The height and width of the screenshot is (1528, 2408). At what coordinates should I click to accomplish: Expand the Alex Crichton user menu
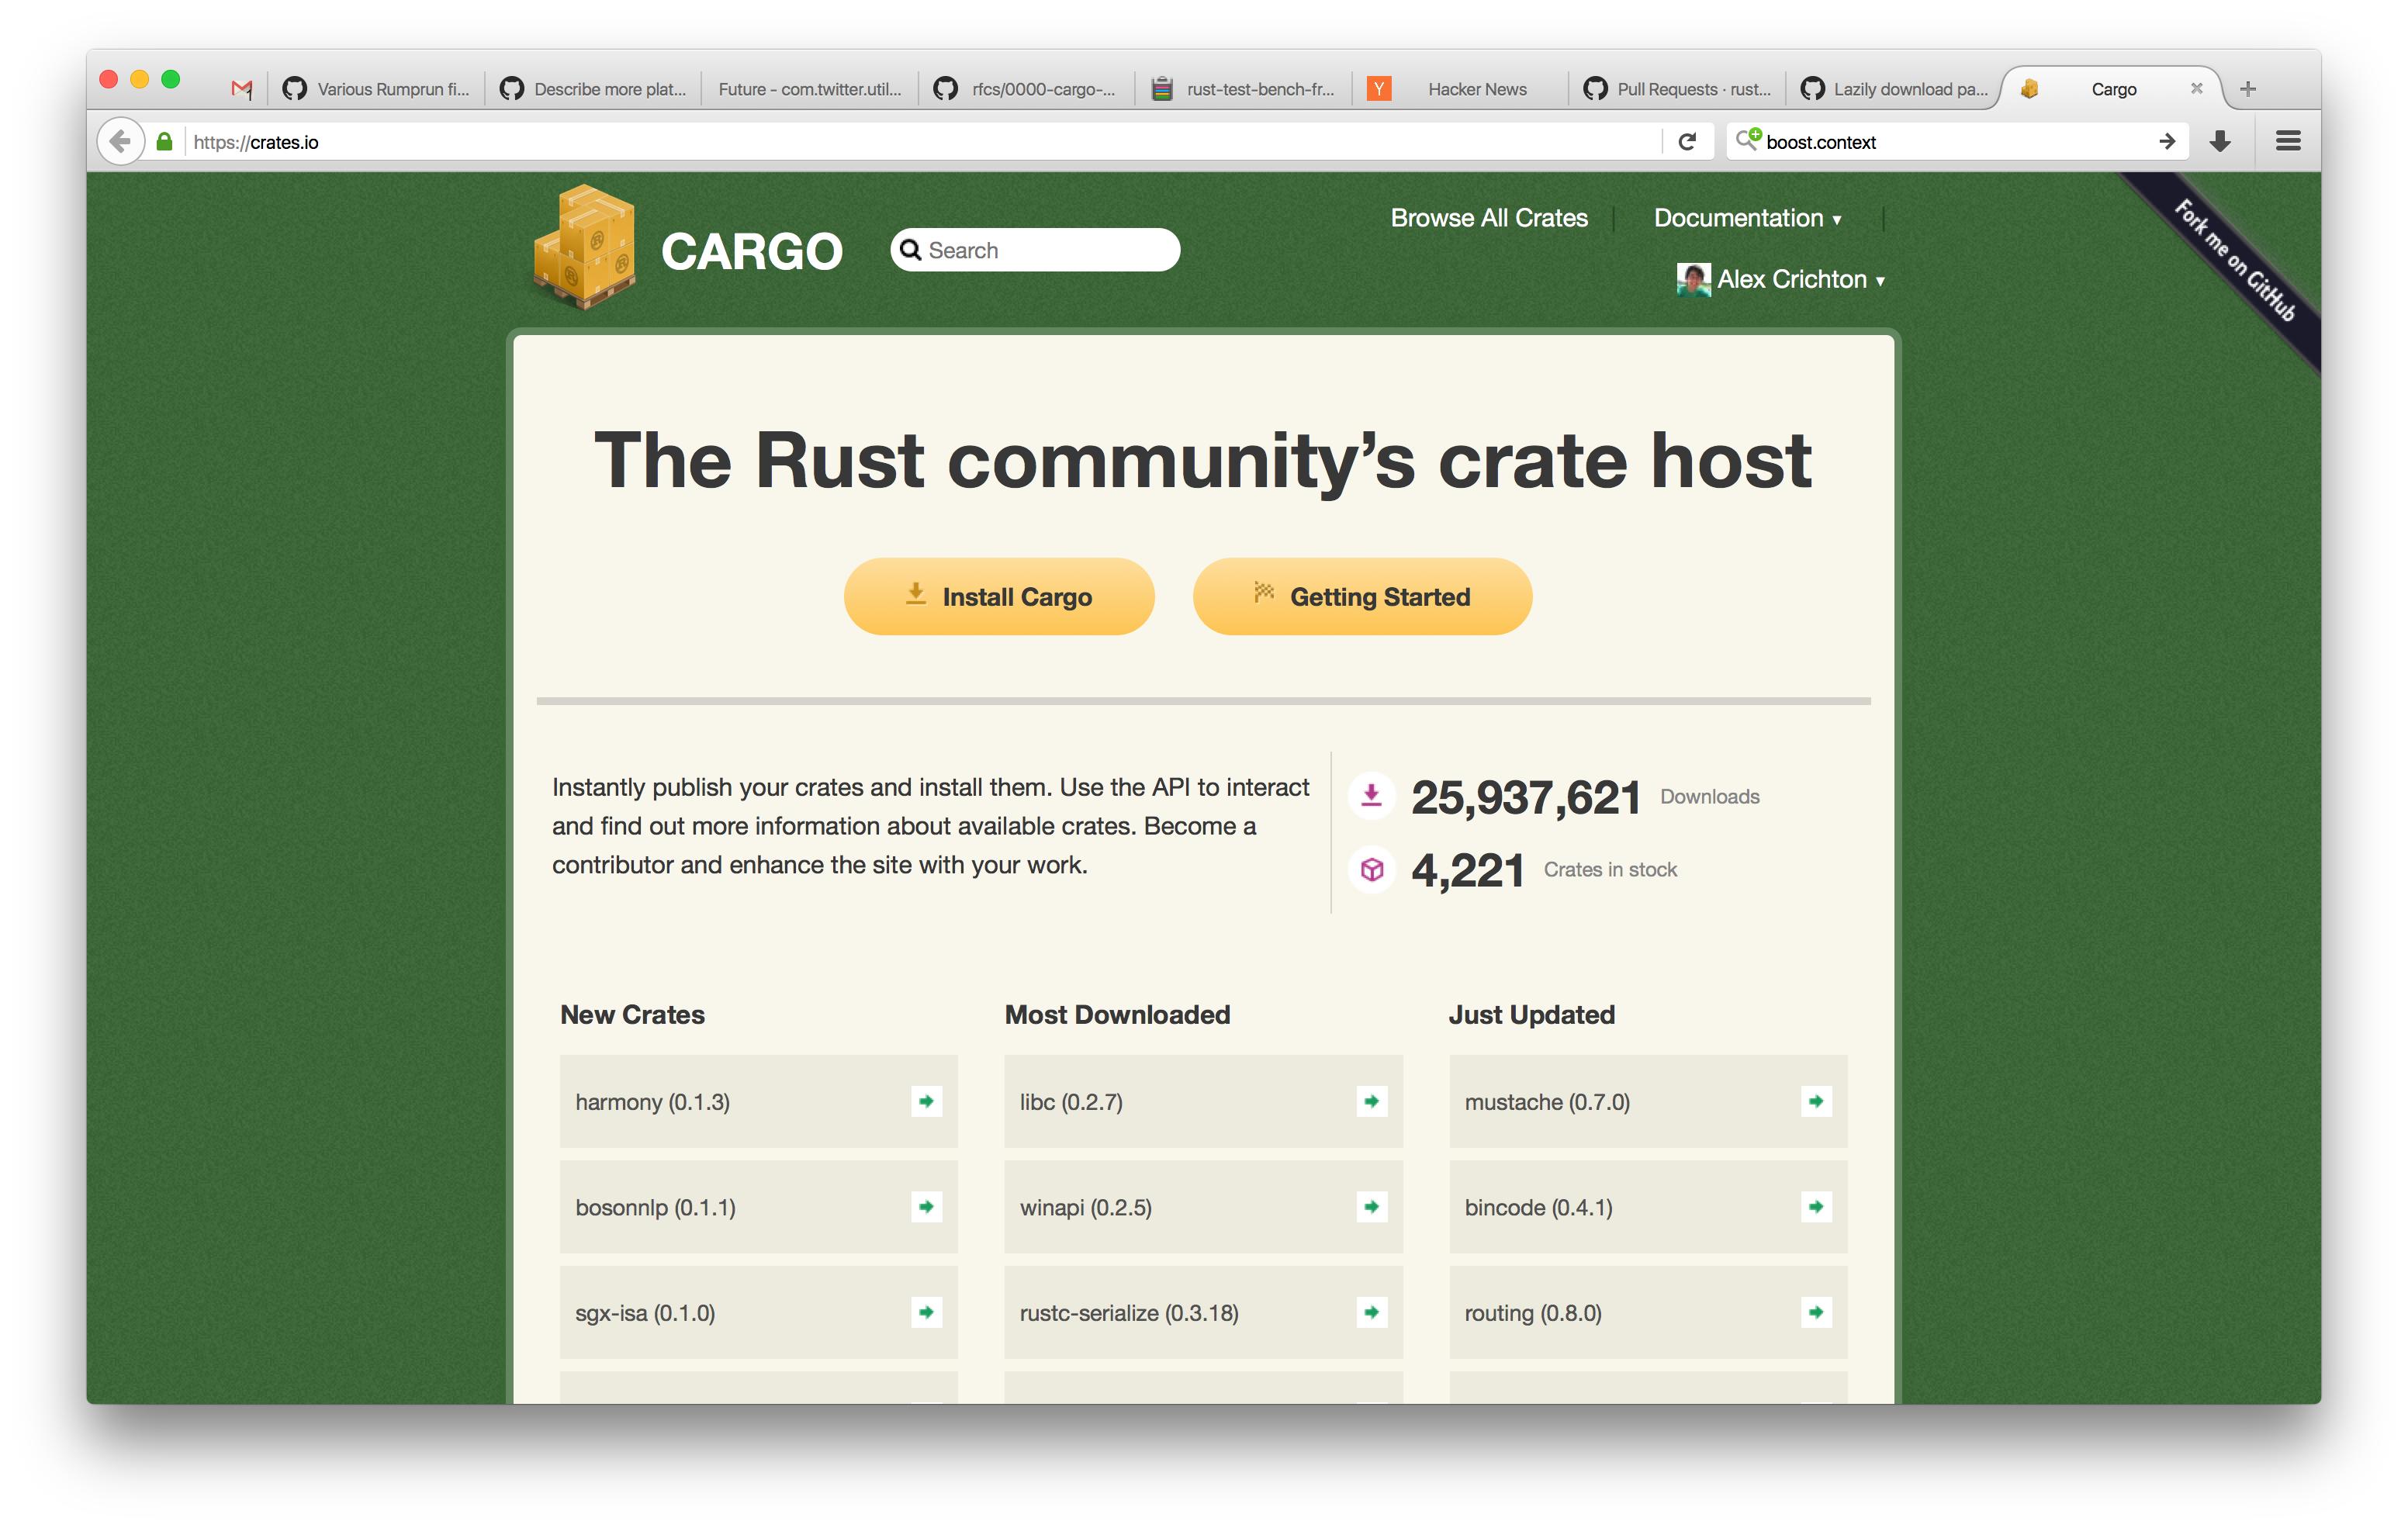pyautogui.click(x=1781, y=280)
